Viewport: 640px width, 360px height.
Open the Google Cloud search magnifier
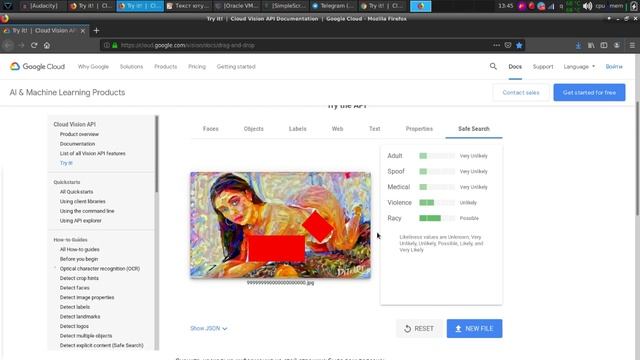493,66
